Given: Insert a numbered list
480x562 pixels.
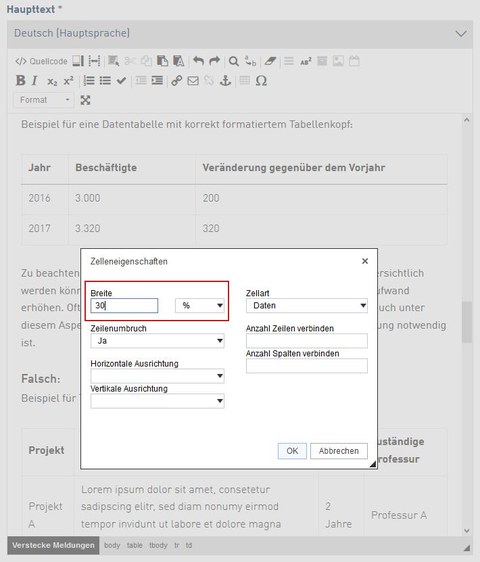Looking at the screenshot, I should click(89, 81).
